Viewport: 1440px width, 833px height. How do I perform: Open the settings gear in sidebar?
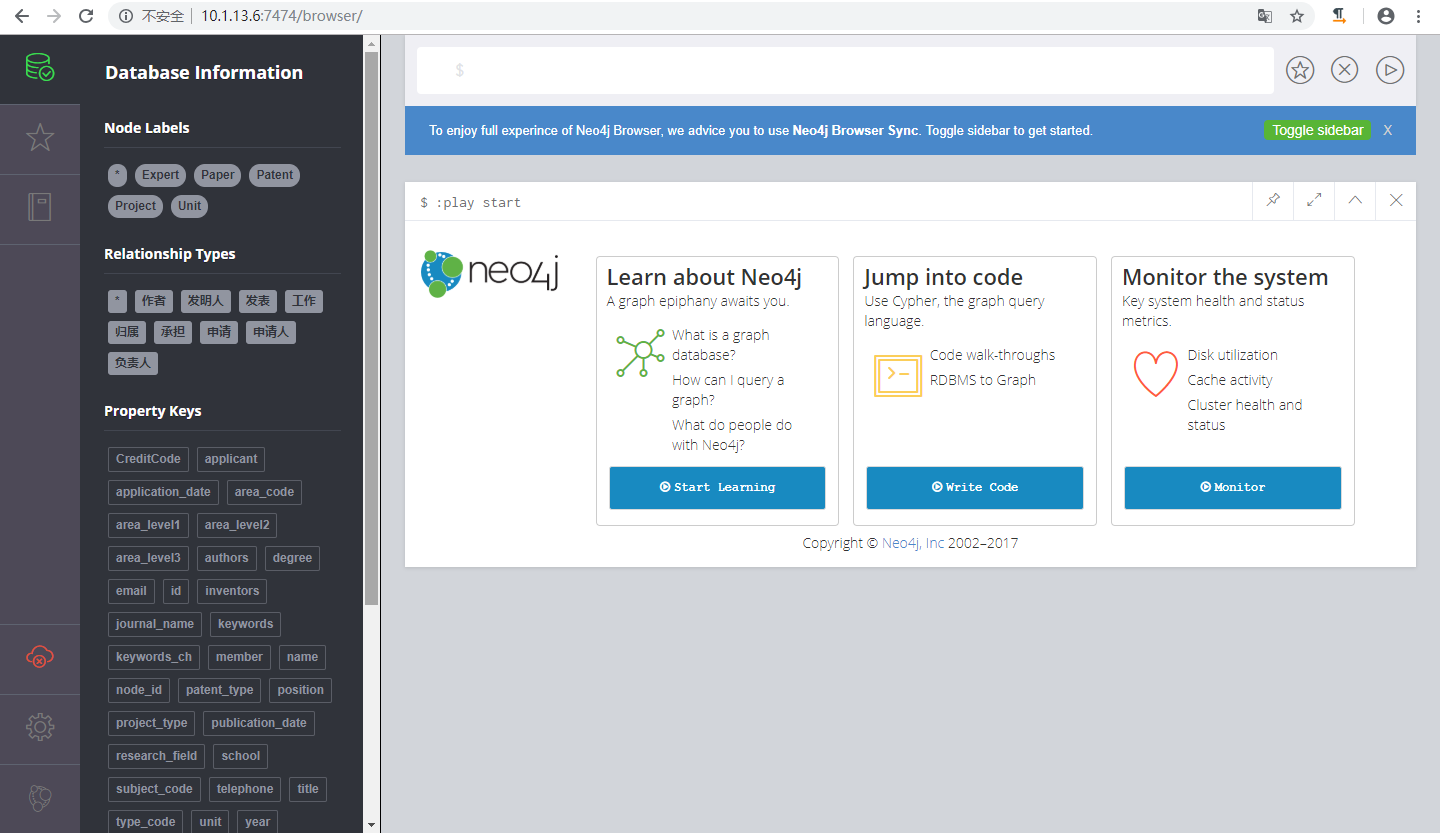click(40, 727)
